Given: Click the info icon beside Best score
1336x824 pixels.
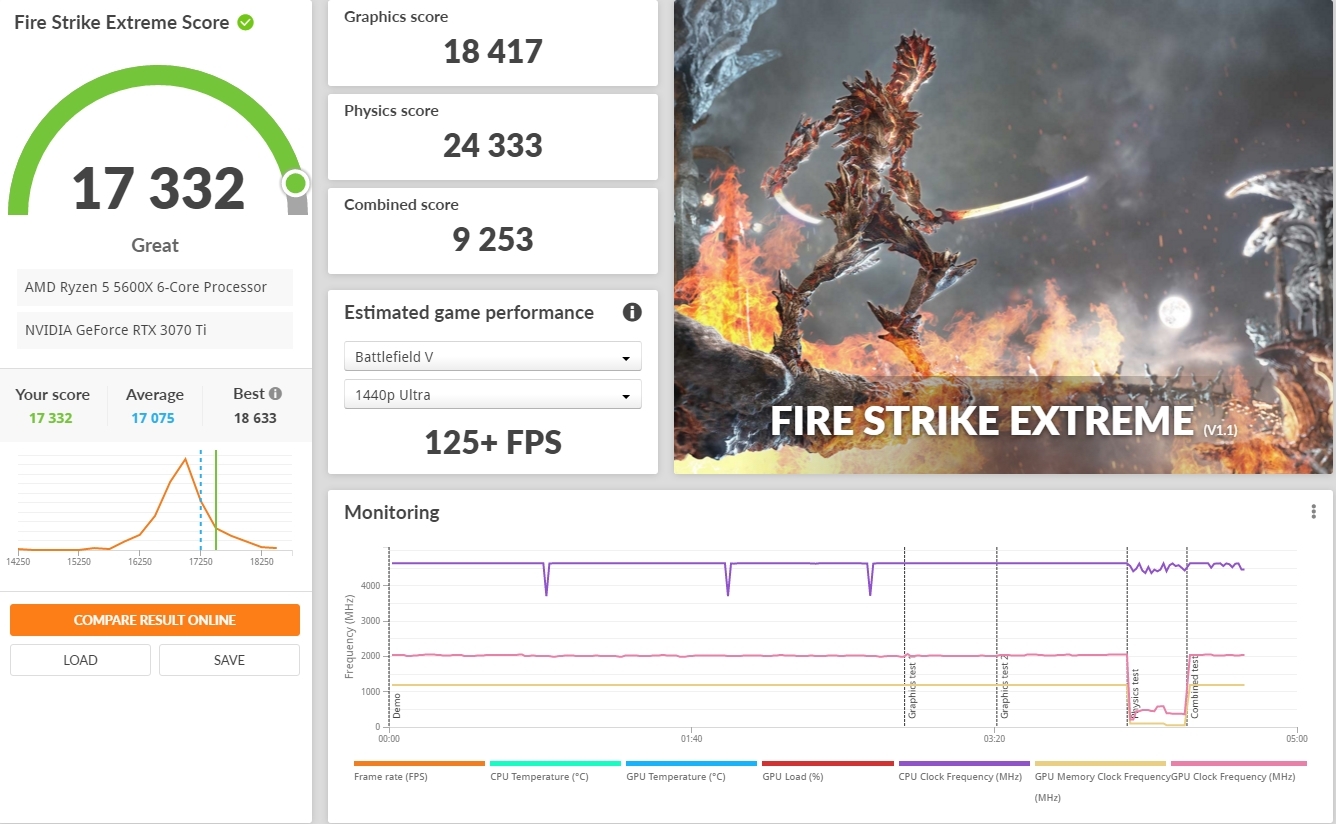Looking at the screenshot, I should tap(275, 394).
